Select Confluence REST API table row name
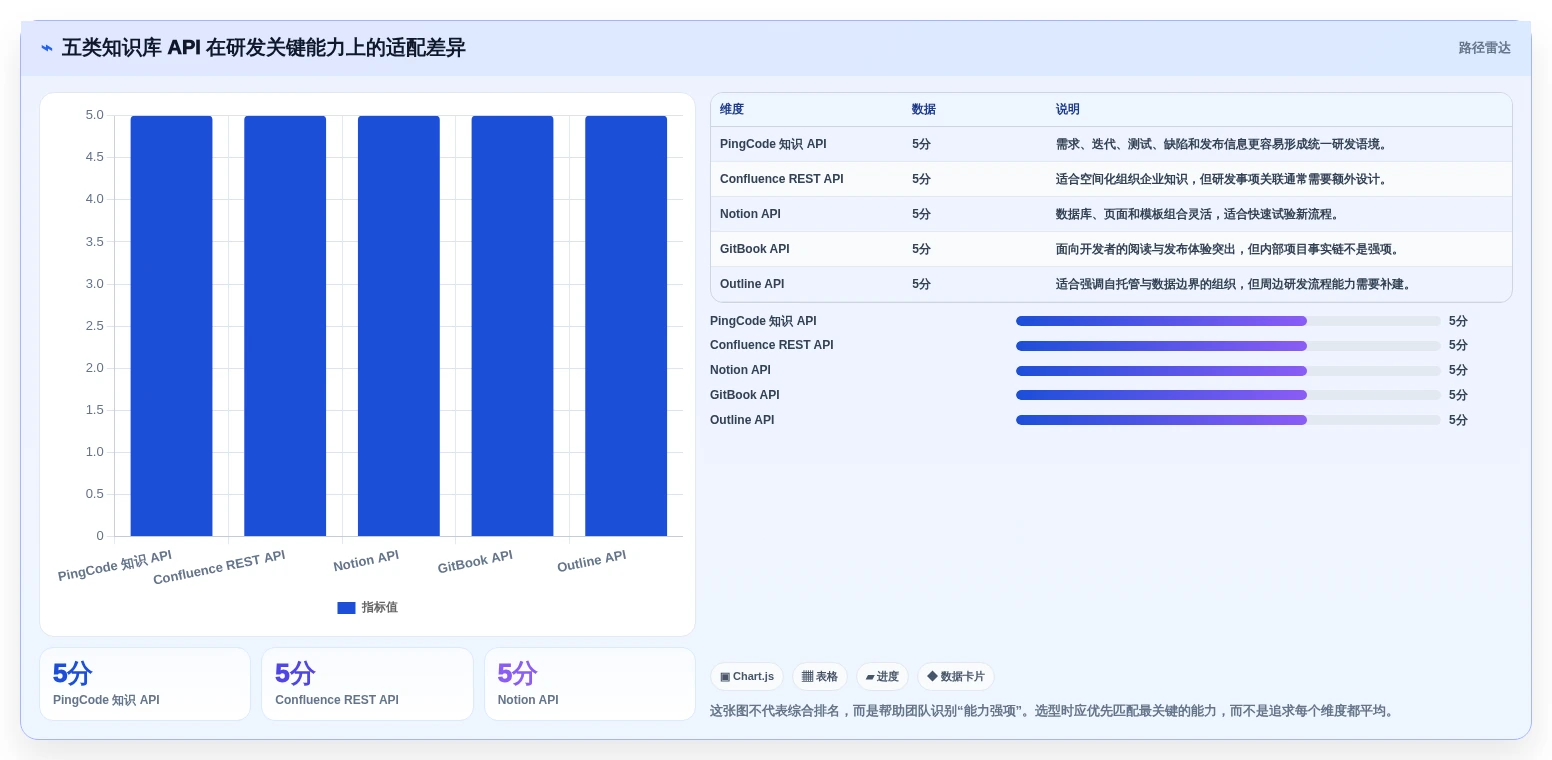Screen dimensions: 1552x760 [781, 179]
